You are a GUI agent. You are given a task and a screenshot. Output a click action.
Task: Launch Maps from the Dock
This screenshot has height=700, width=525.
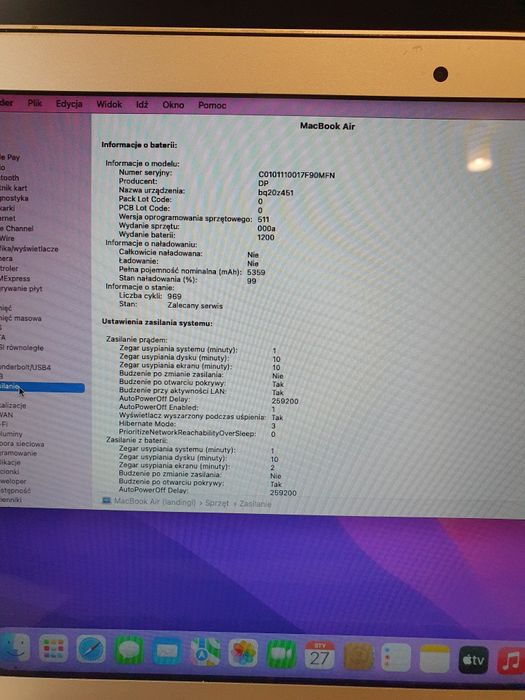point(205,652)
